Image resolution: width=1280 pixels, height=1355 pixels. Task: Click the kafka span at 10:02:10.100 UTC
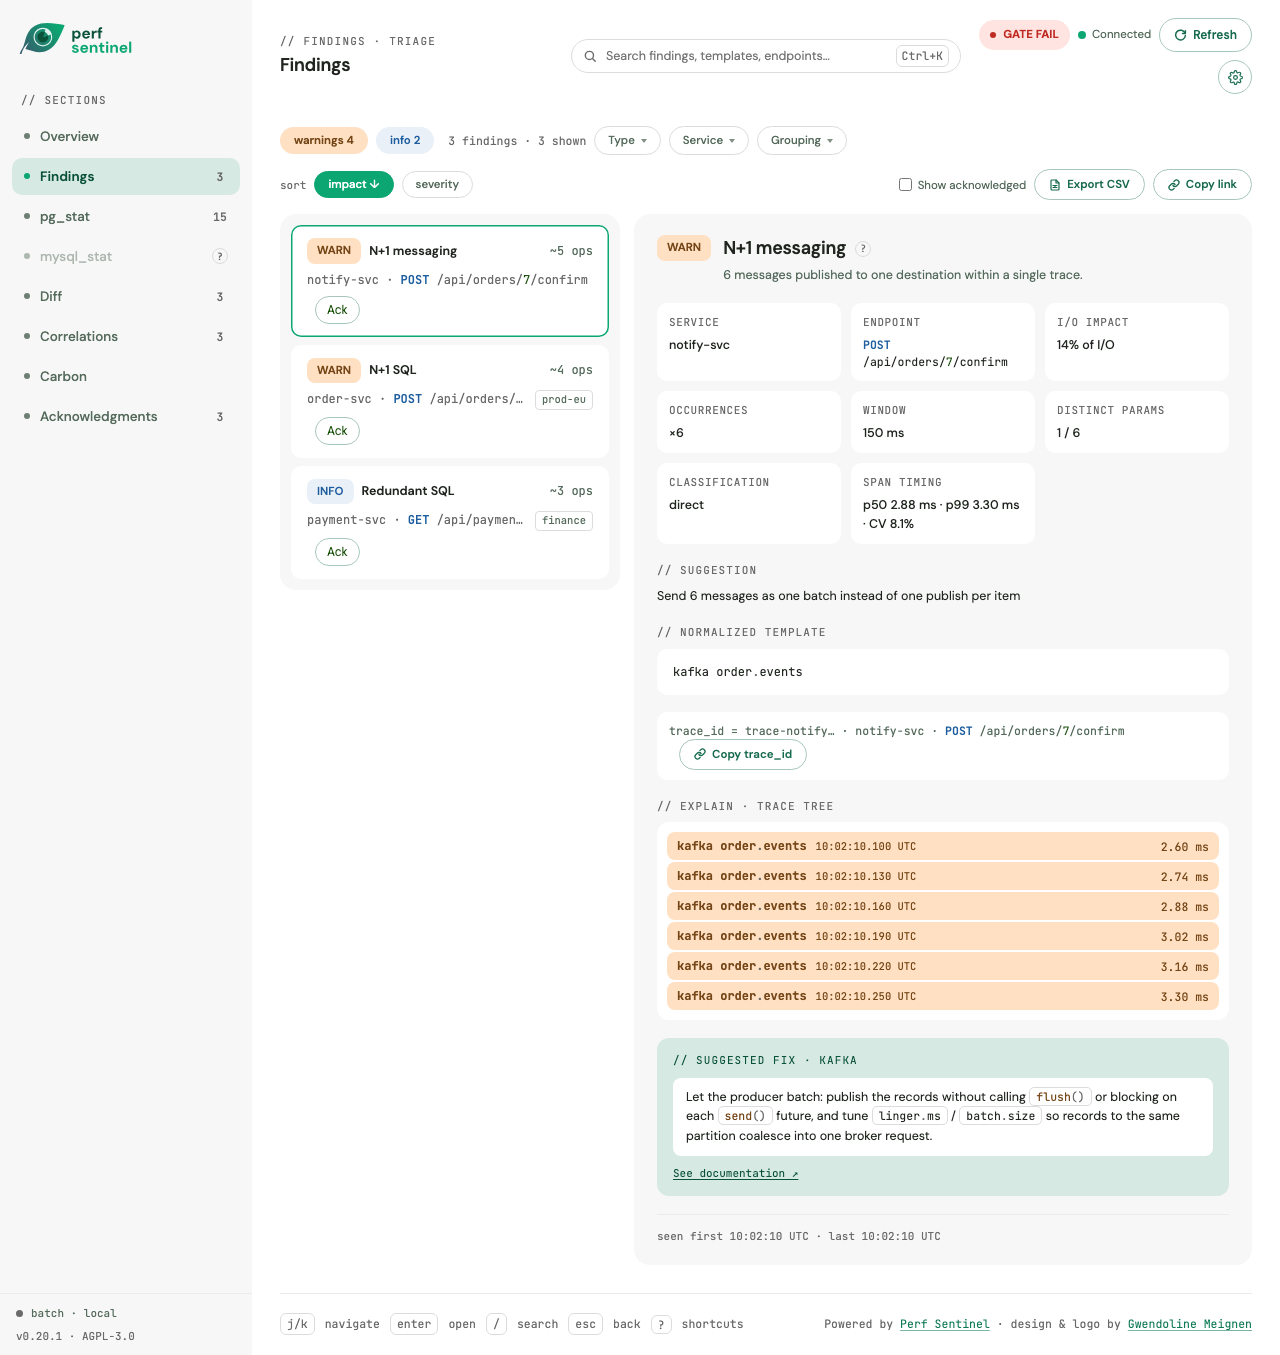(x=943, y=846)
